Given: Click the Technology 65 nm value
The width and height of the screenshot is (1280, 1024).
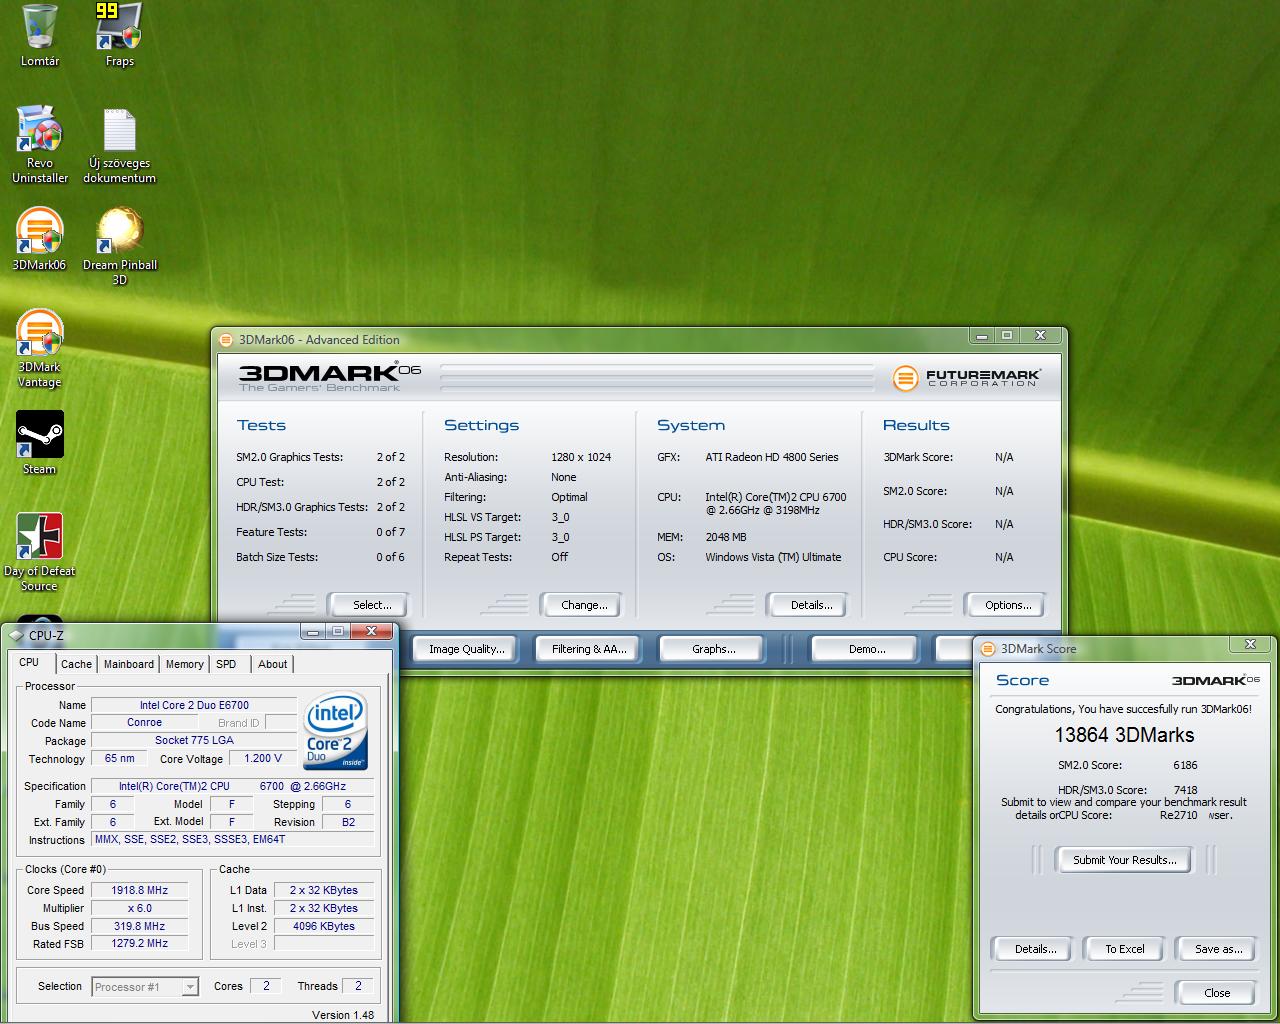Looking at the screenshot, I should 119,758.
